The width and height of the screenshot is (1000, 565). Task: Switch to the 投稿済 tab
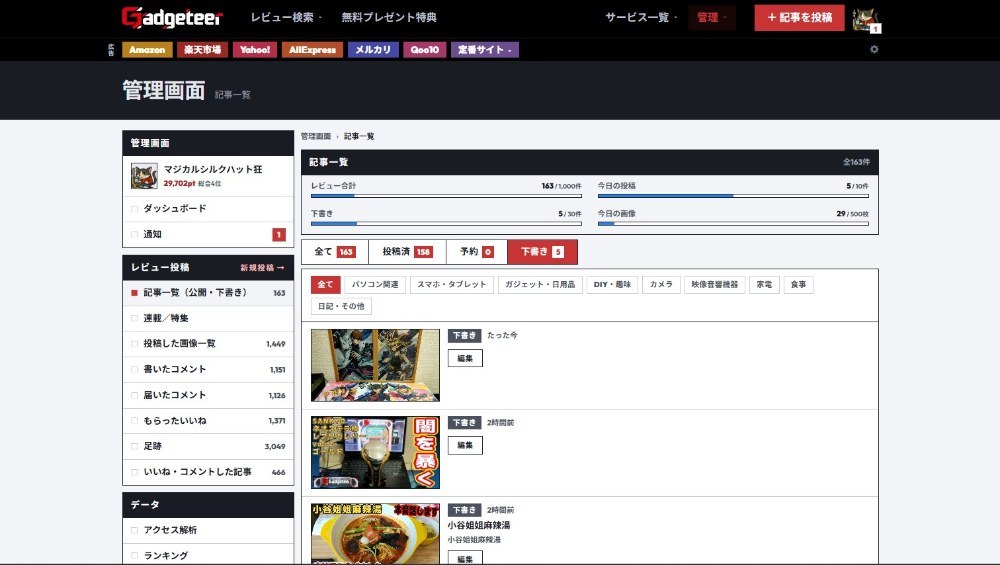(408, 252)
